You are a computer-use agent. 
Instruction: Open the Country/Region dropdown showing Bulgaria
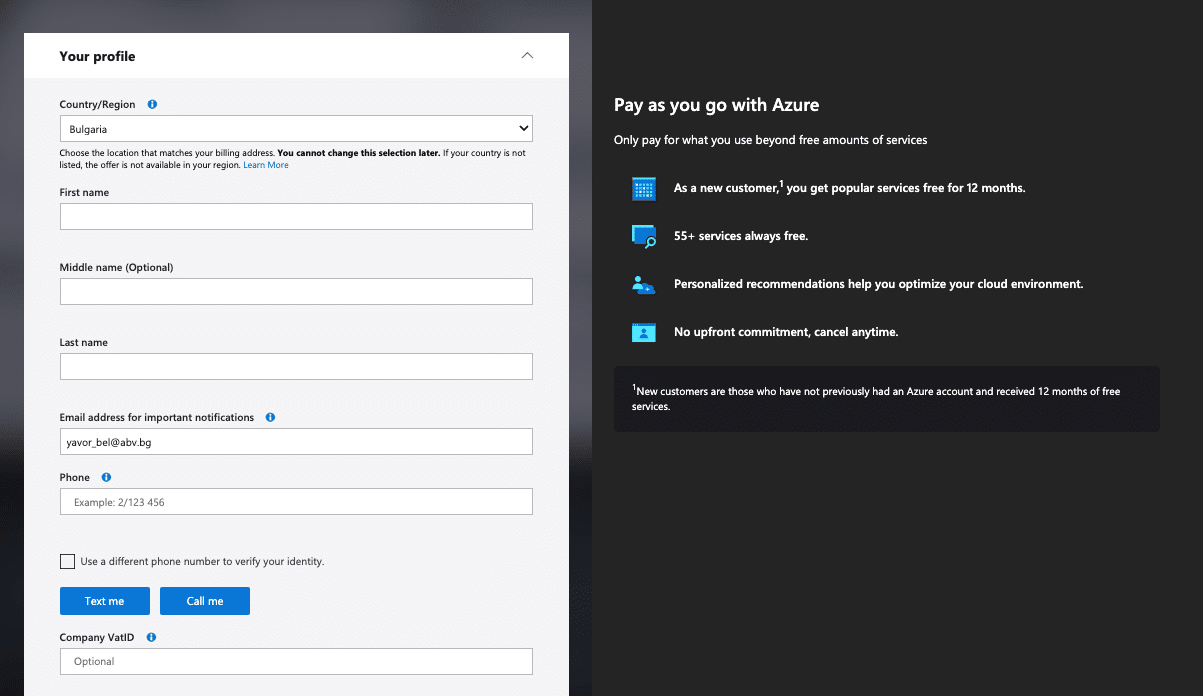296,129
